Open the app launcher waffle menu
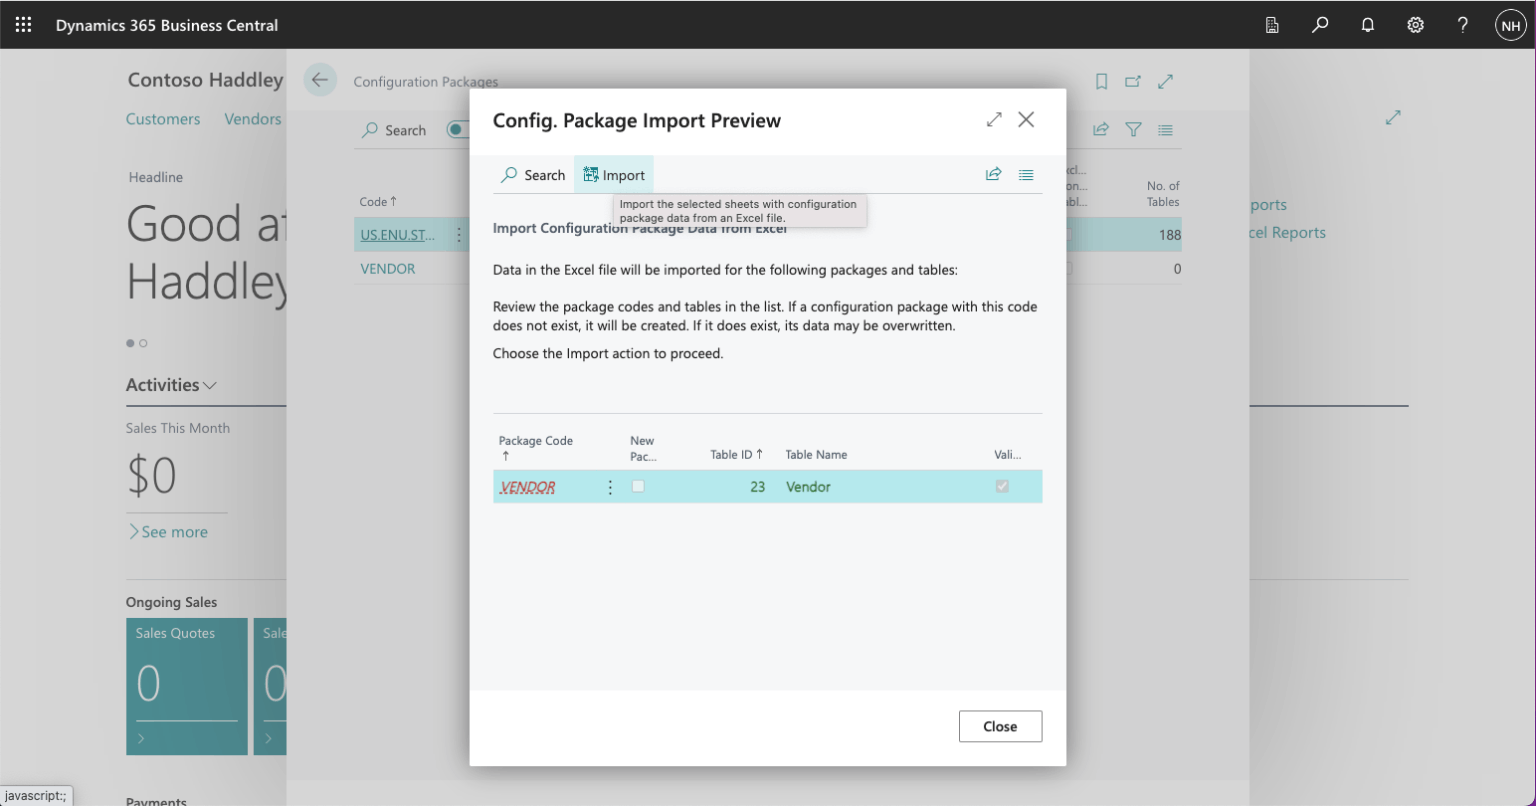This screenshot has width=1536, height=806. pyautogui.click(x=24, y=25)
